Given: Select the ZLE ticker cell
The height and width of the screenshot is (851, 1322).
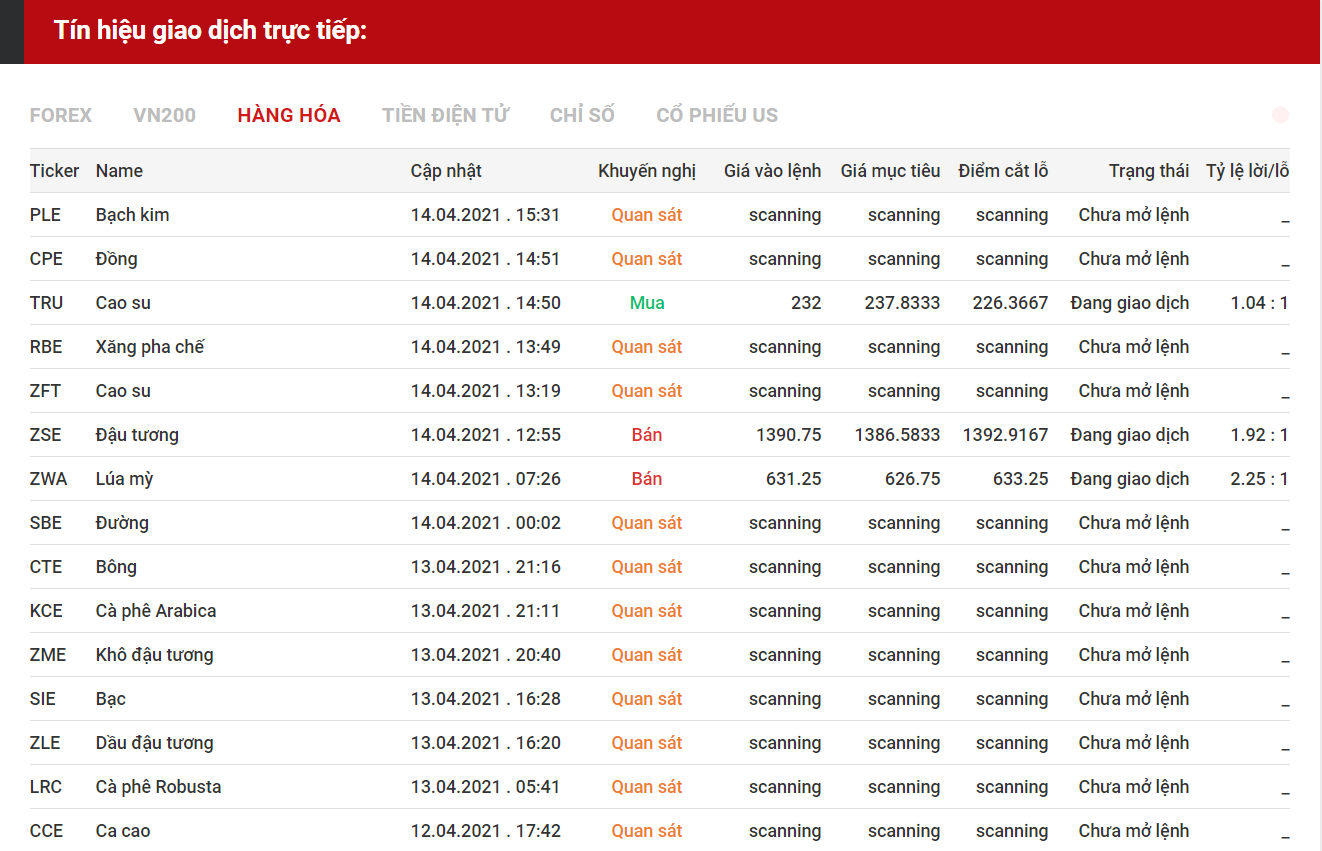Looking at the screenshot, I should (45, 743).
